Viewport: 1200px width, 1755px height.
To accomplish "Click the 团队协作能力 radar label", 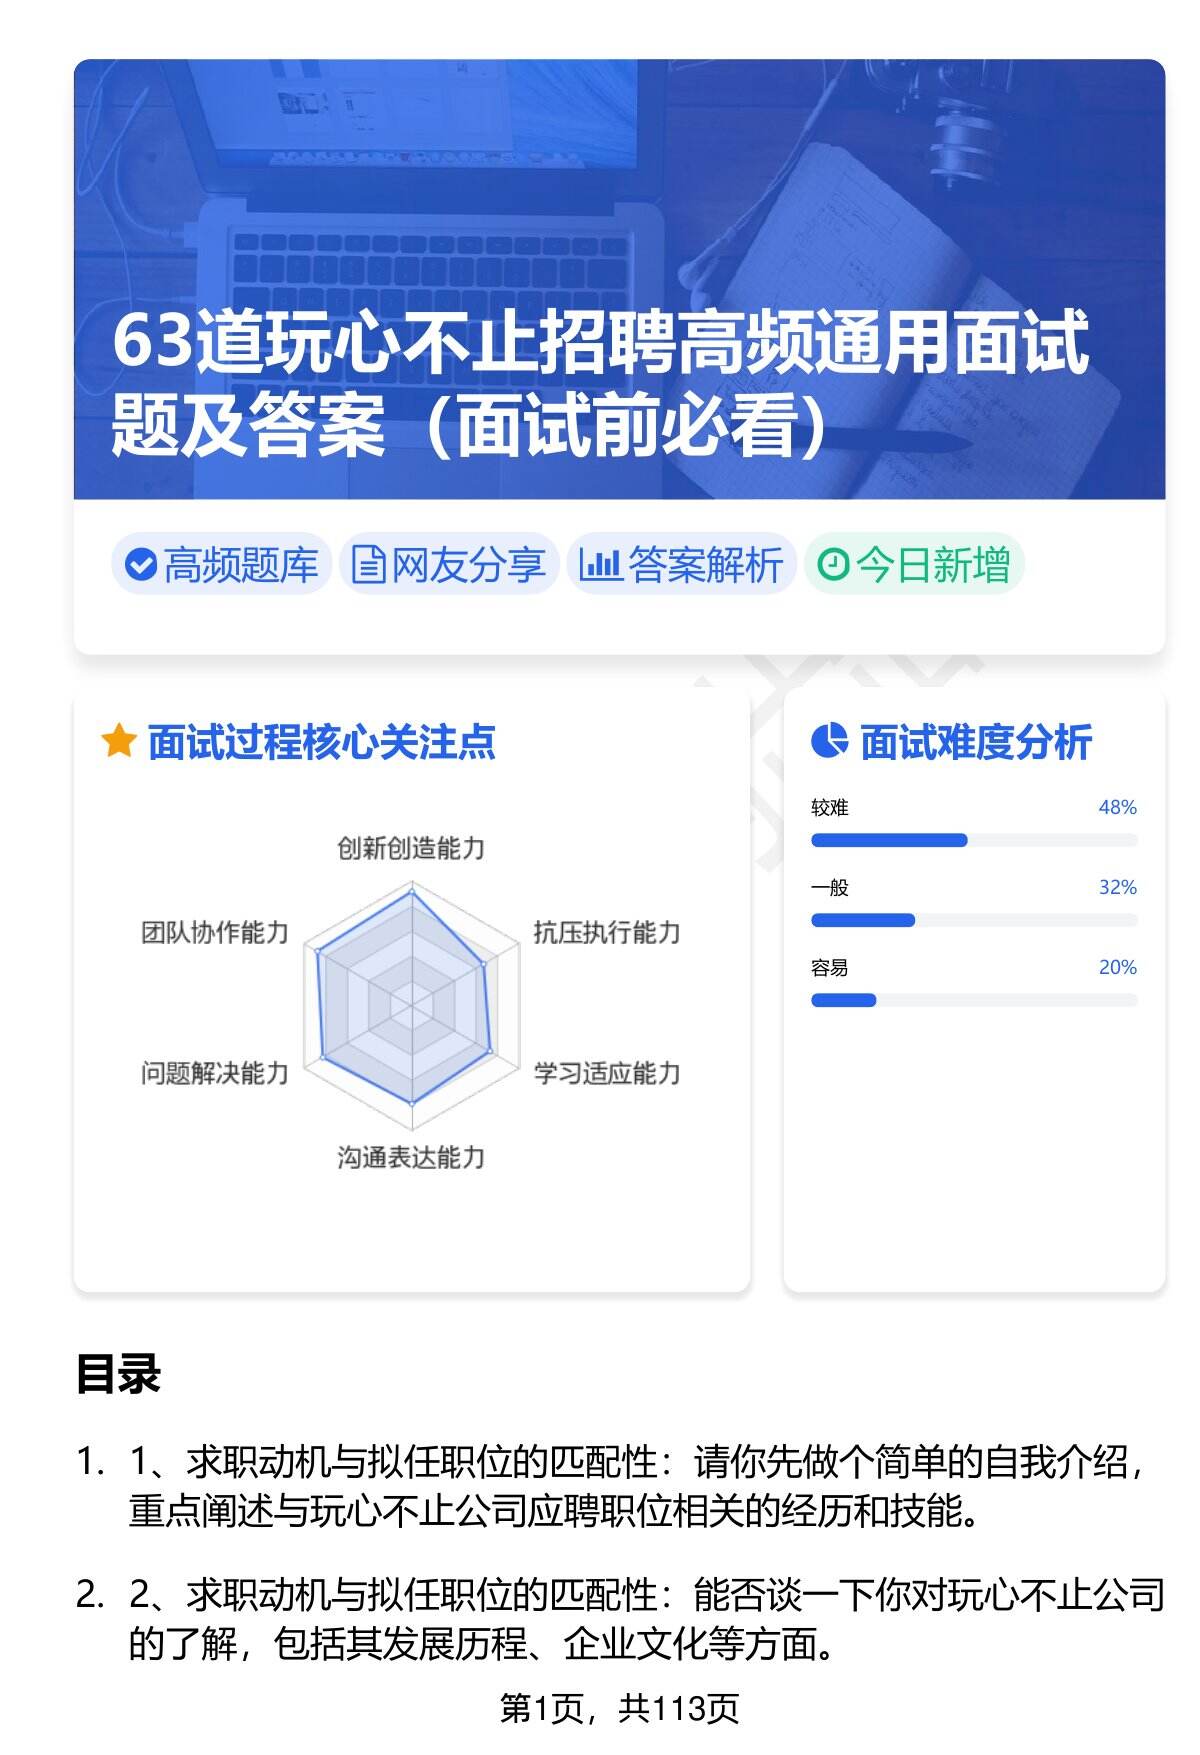I will pos(215,933).
